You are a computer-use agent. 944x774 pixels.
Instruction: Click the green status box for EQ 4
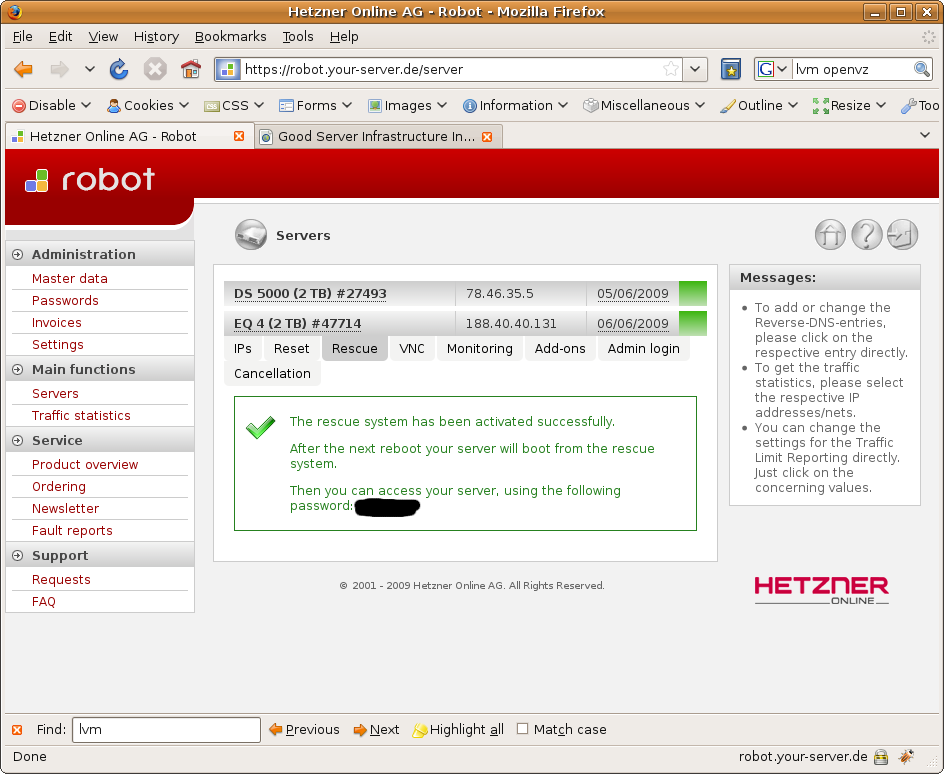(x=693, y=323)
